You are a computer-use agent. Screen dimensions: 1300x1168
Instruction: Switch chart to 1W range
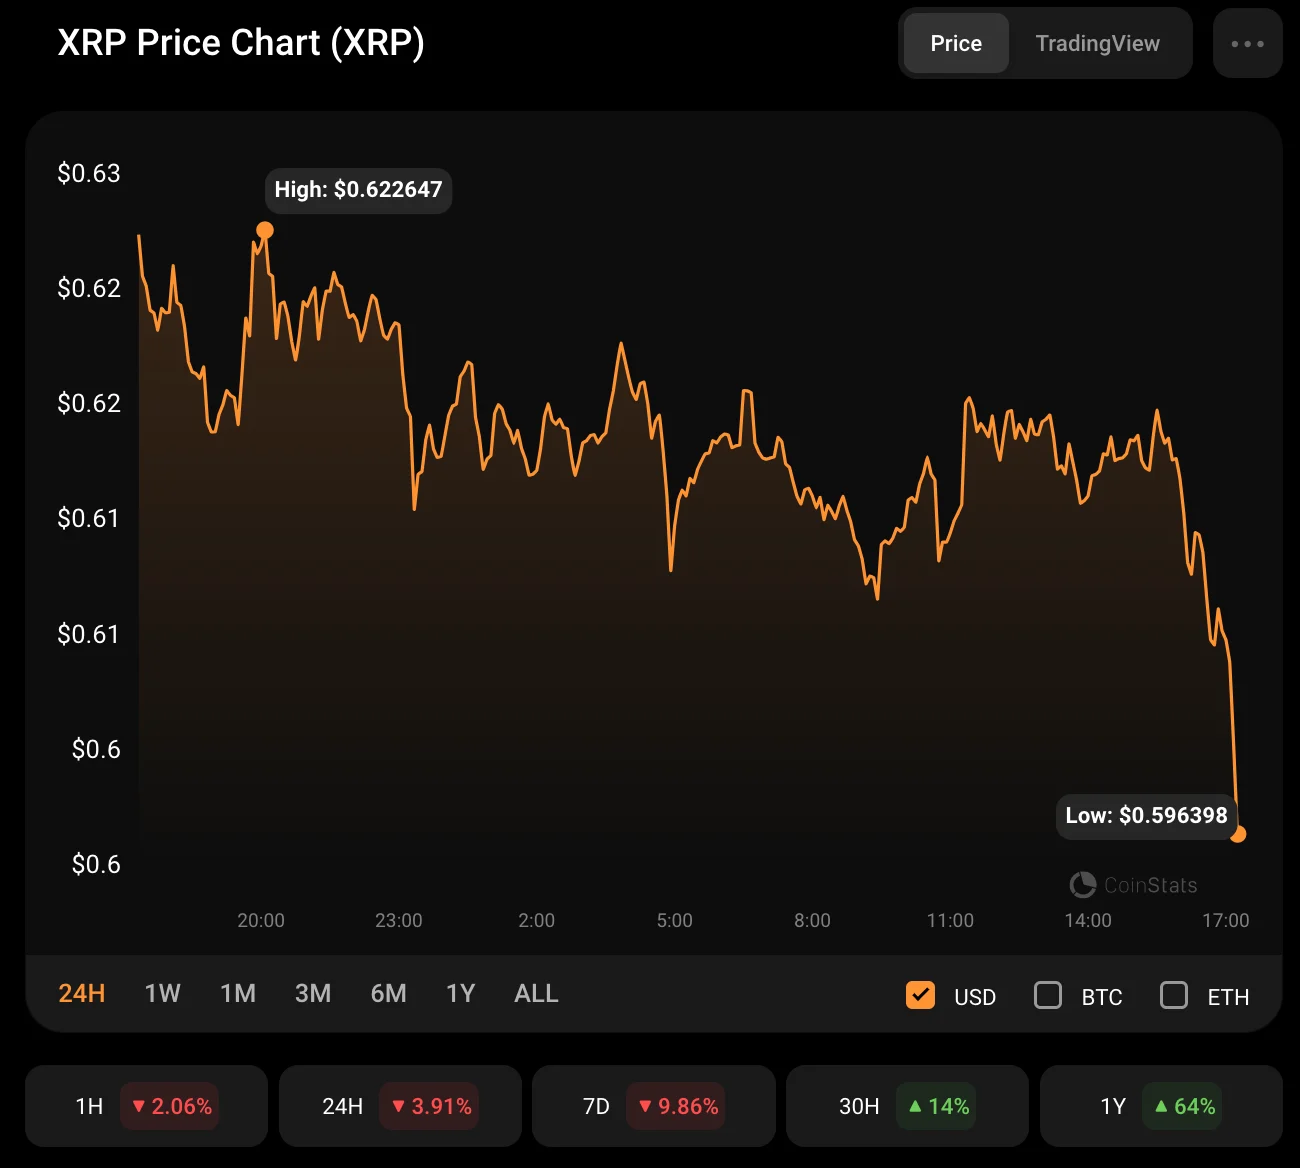[162, 993]
